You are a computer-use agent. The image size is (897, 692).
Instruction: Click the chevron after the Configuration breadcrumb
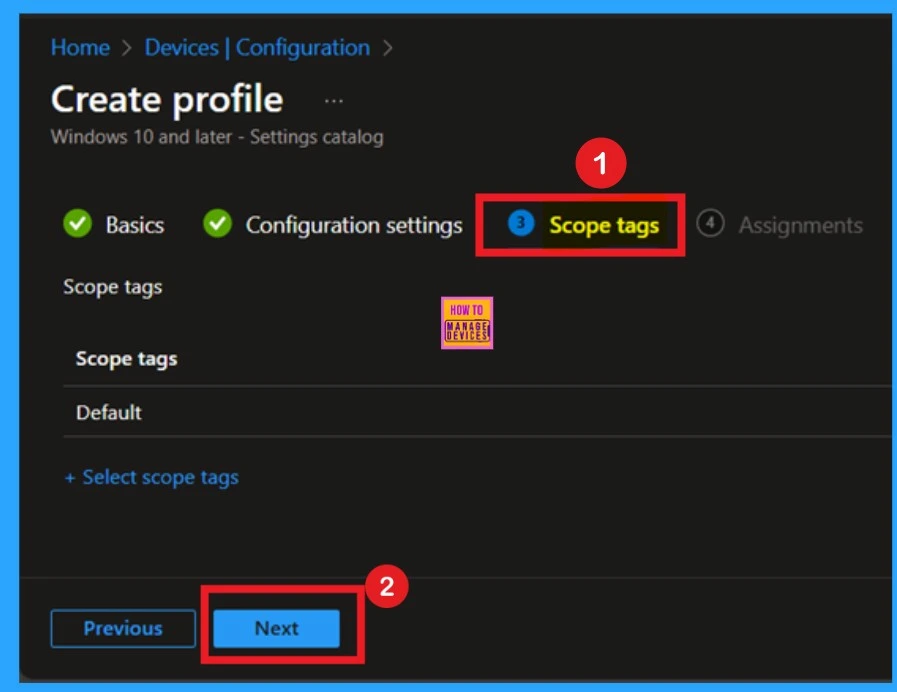click(387, 48)
